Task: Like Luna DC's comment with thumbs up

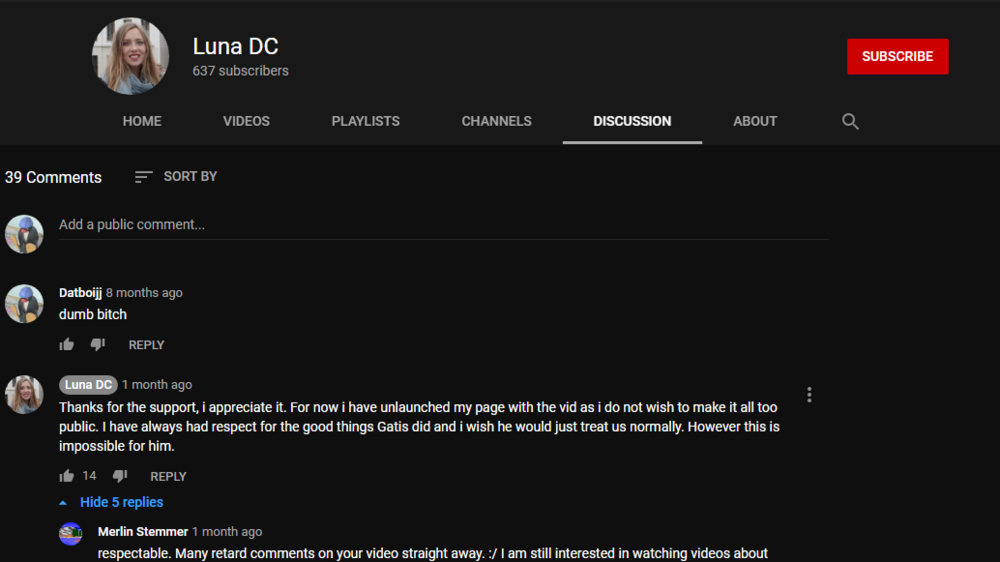Action: pos(67,477)
